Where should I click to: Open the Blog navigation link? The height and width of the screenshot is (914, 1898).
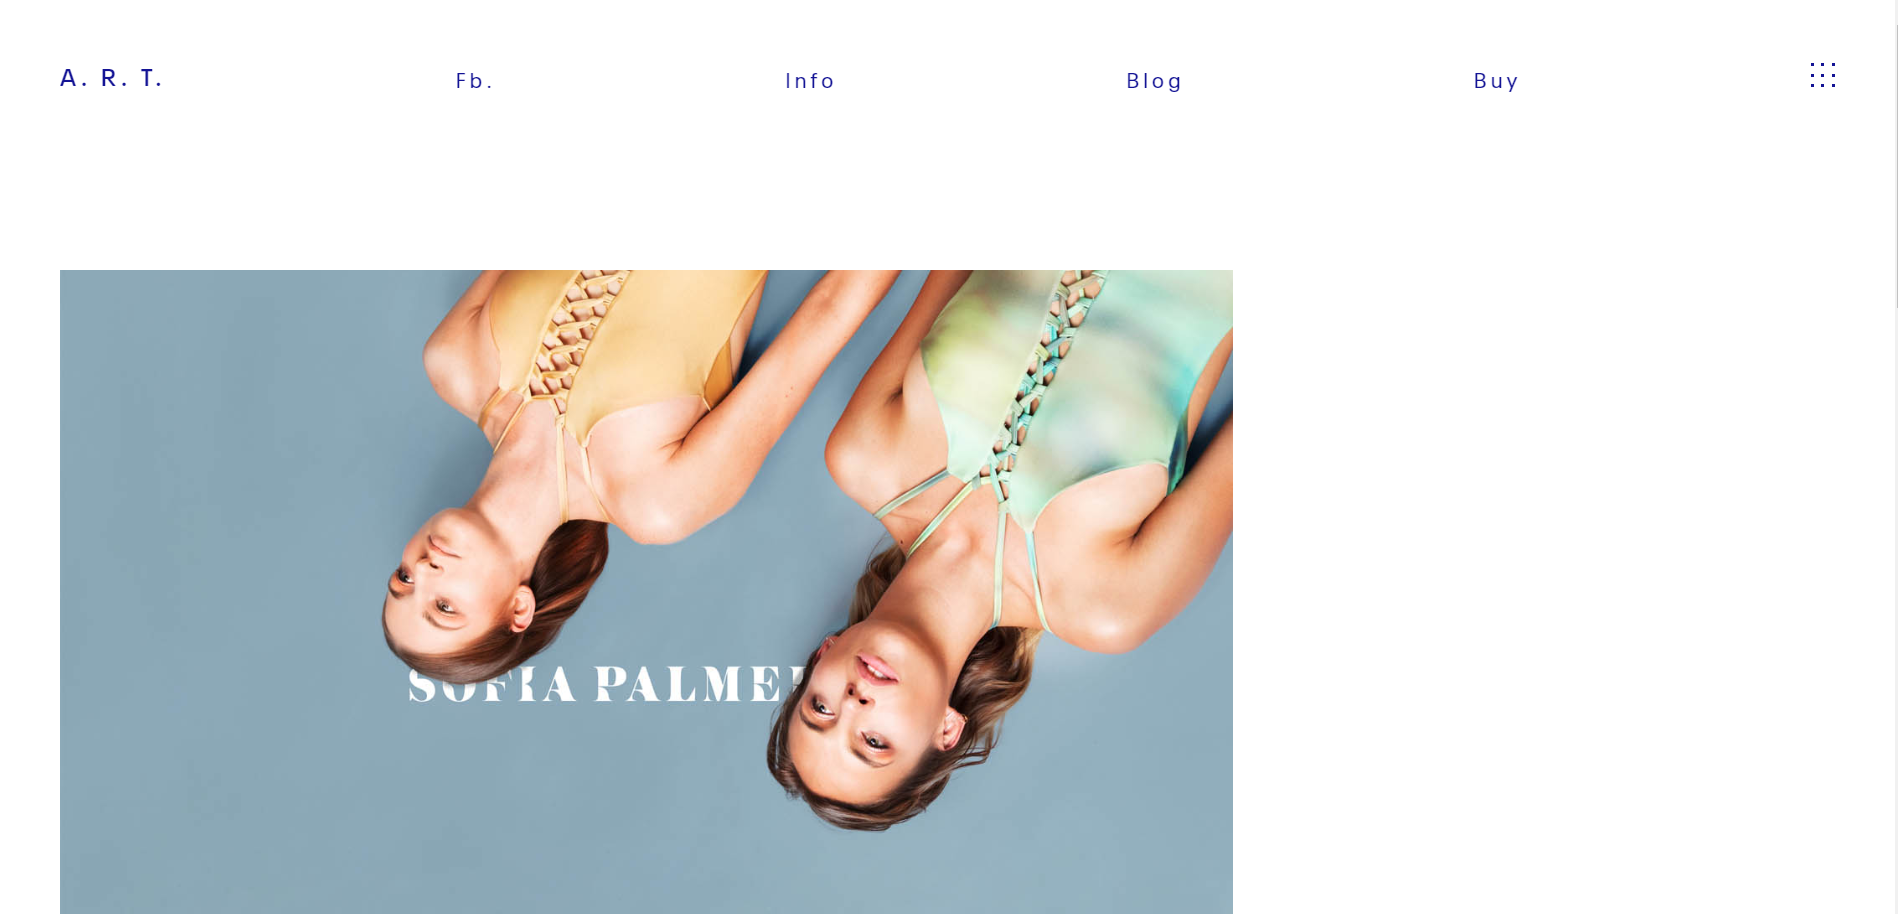[1154, 81]
